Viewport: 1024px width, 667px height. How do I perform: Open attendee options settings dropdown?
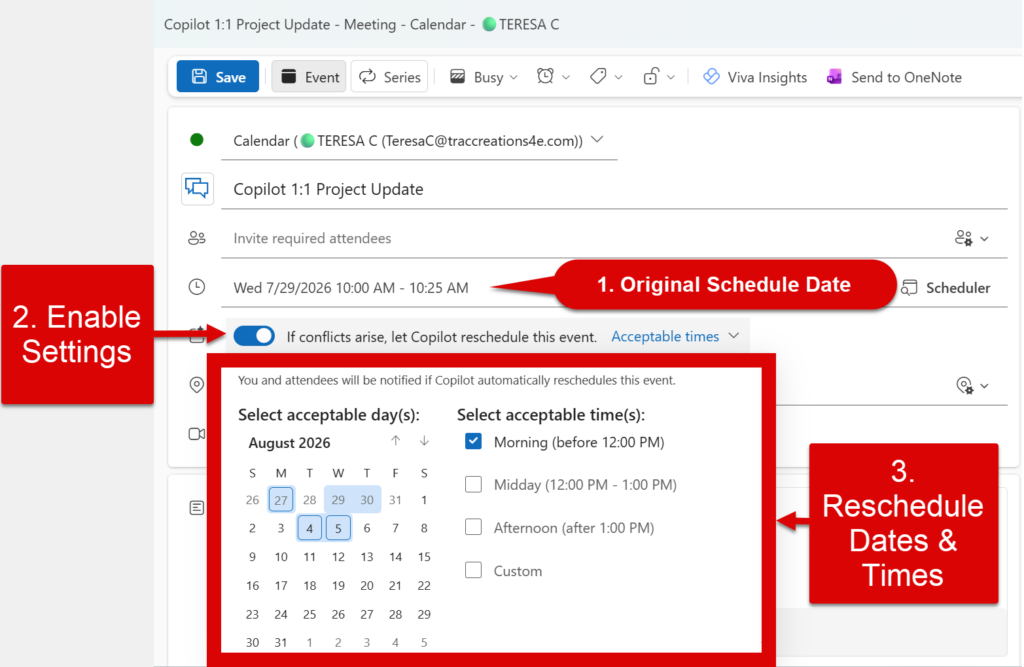coord(971,238)
